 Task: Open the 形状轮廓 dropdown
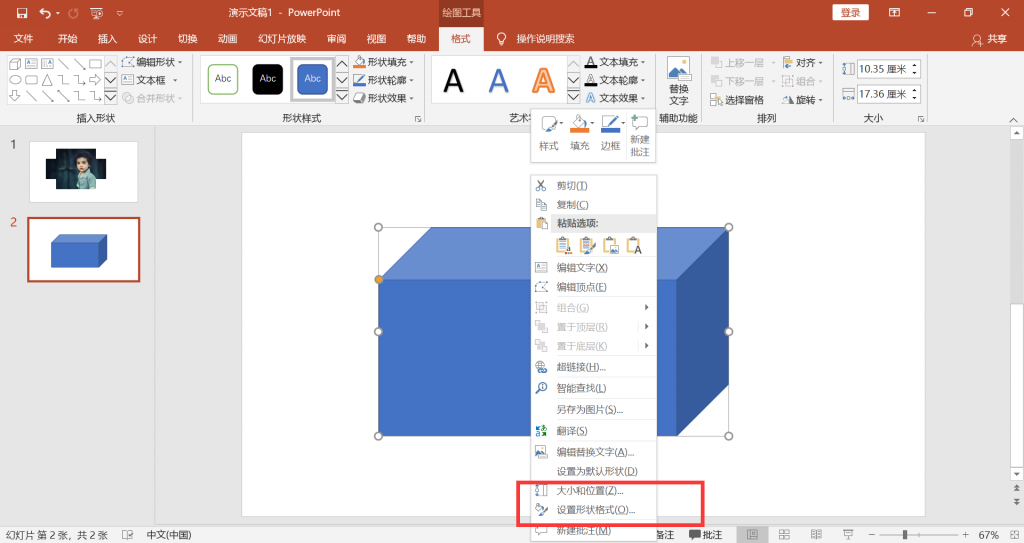(x=384, y=80)
